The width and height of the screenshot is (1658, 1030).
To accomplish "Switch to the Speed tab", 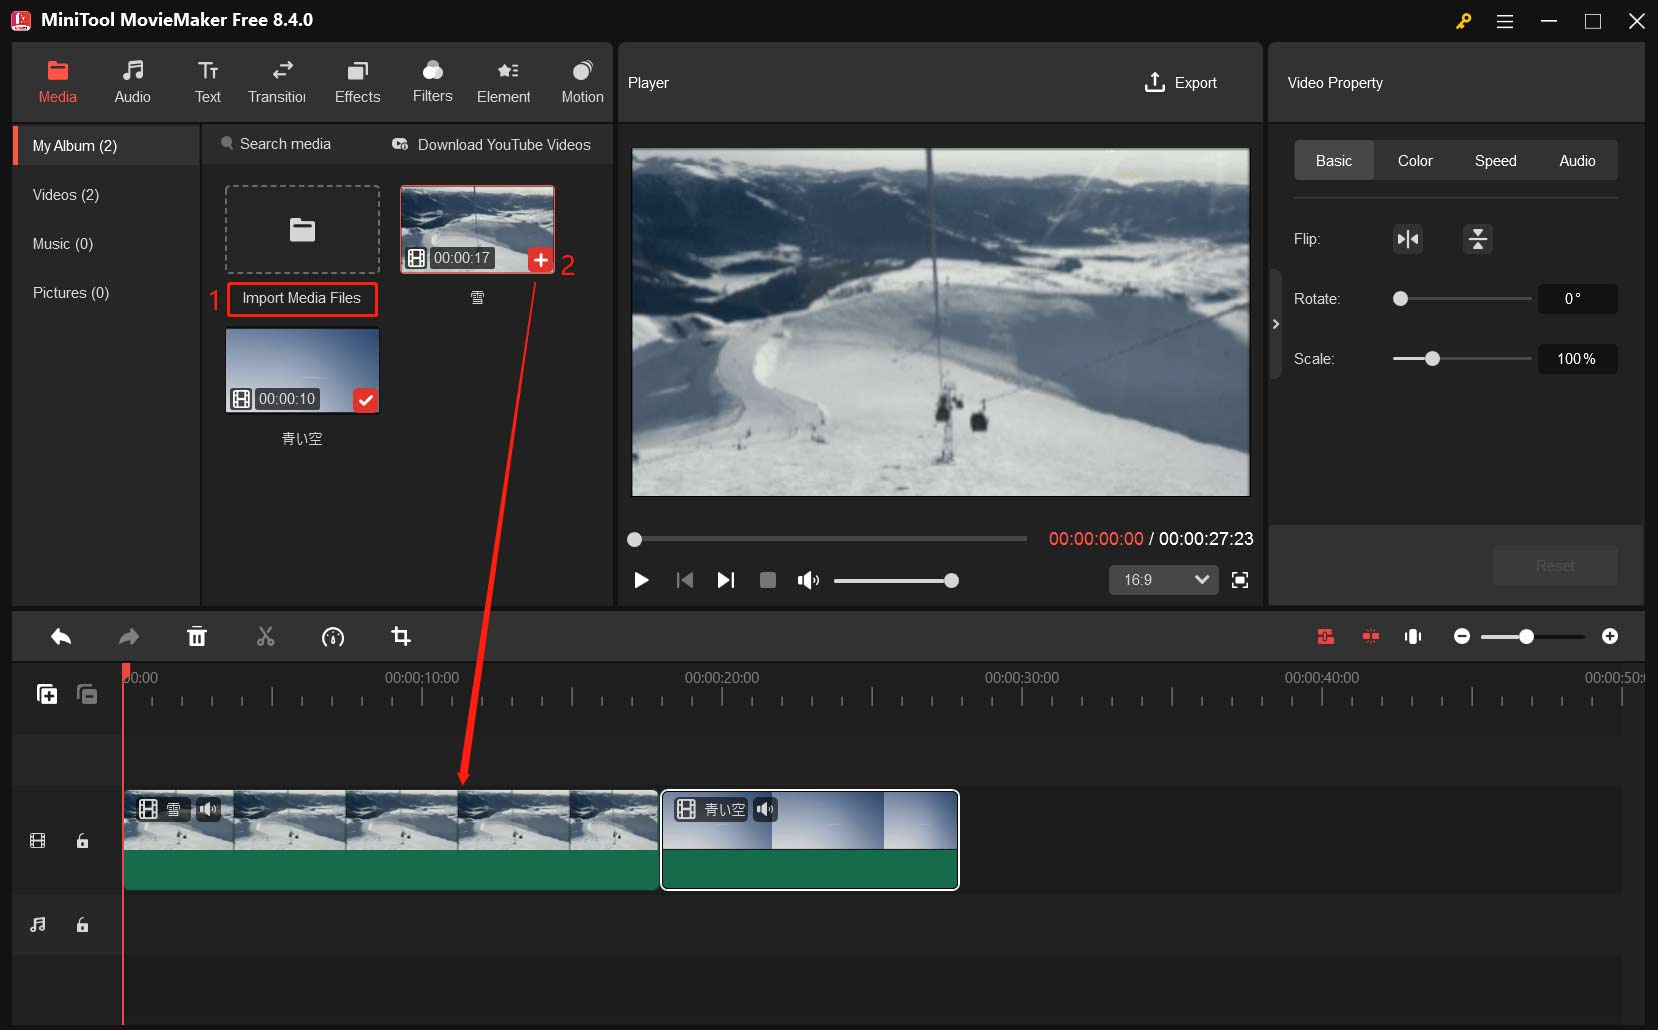I will (1496, 160).
